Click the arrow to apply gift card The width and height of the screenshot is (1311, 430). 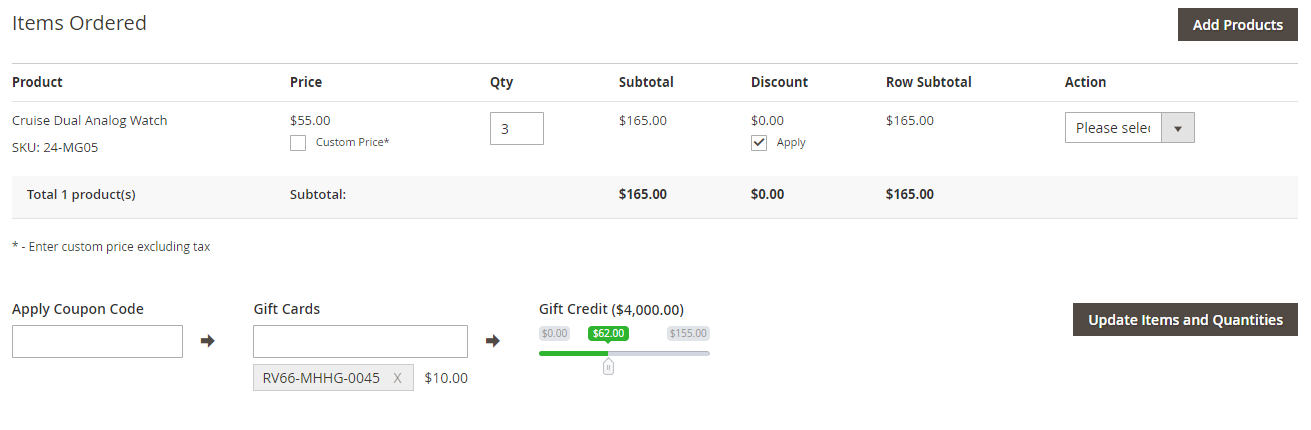[x=493, y=341]
